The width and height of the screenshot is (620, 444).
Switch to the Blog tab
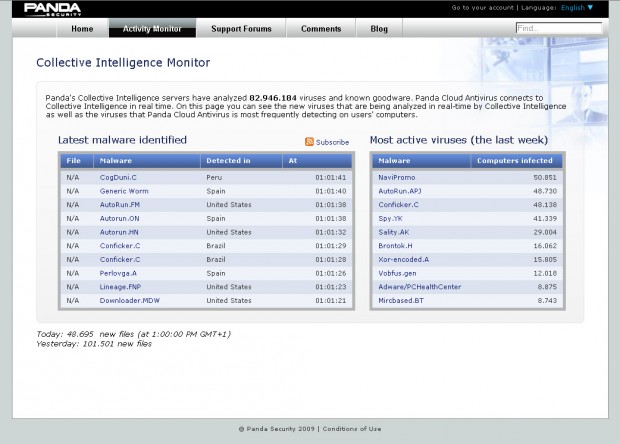(x=379, y=28)
